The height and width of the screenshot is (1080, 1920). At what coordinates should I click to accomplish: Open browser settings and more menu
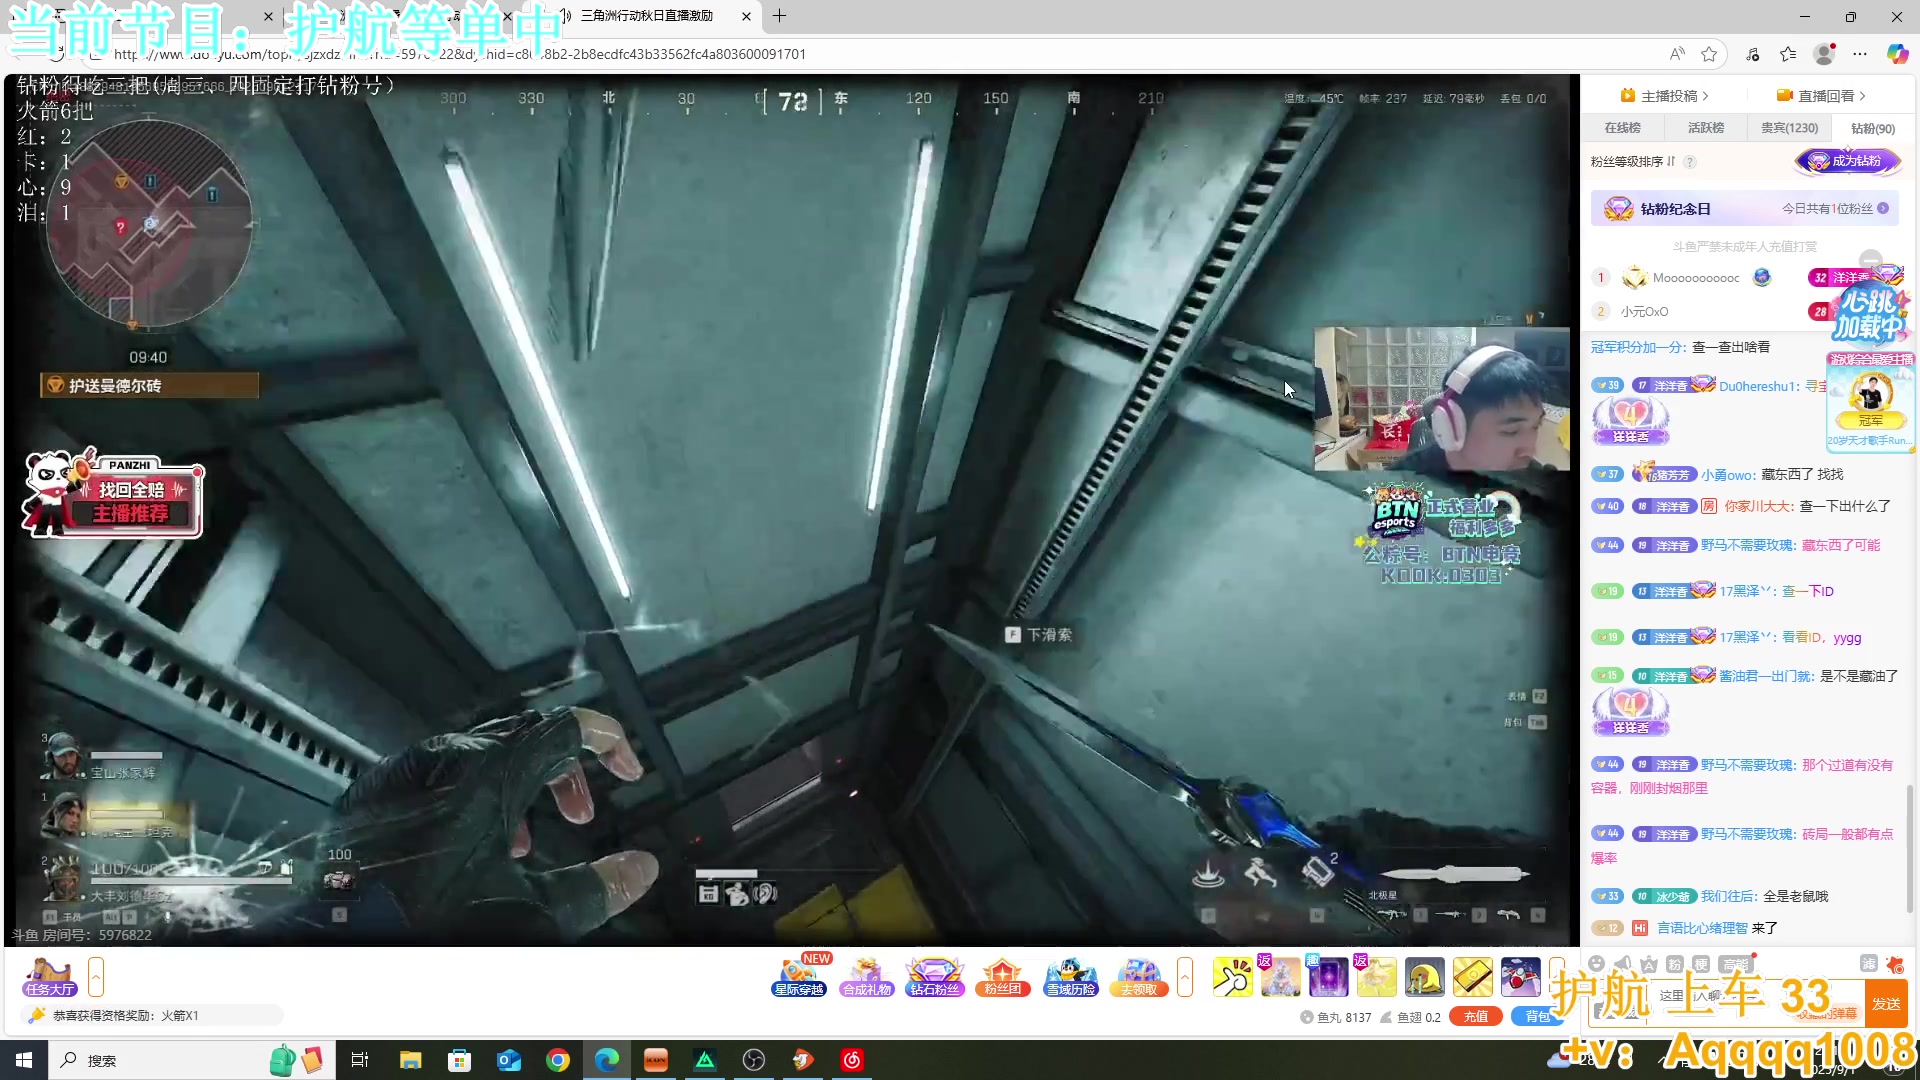[x=1860, y=54]
